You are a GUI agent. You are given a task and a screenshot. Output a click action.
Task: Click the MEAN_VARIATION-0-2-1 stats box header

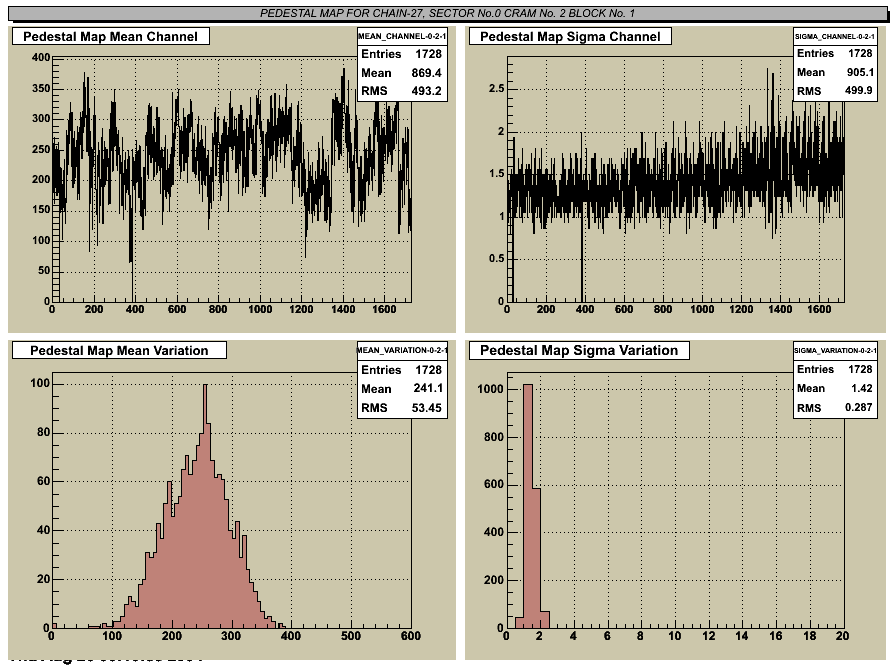402,350
